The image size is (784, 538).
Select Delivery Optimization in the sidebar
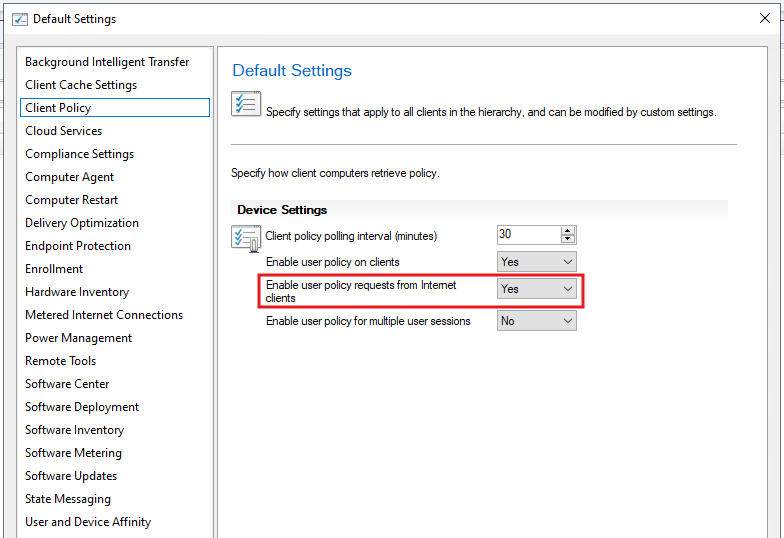82,223
